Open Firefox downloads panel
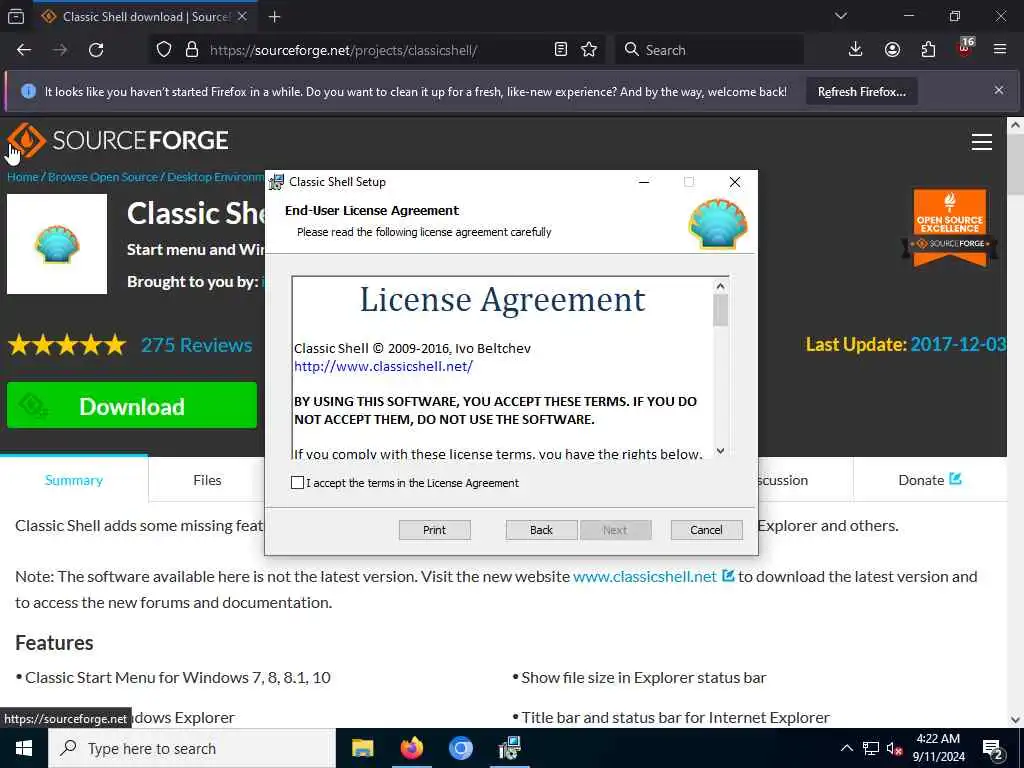 tap(855, 50)
